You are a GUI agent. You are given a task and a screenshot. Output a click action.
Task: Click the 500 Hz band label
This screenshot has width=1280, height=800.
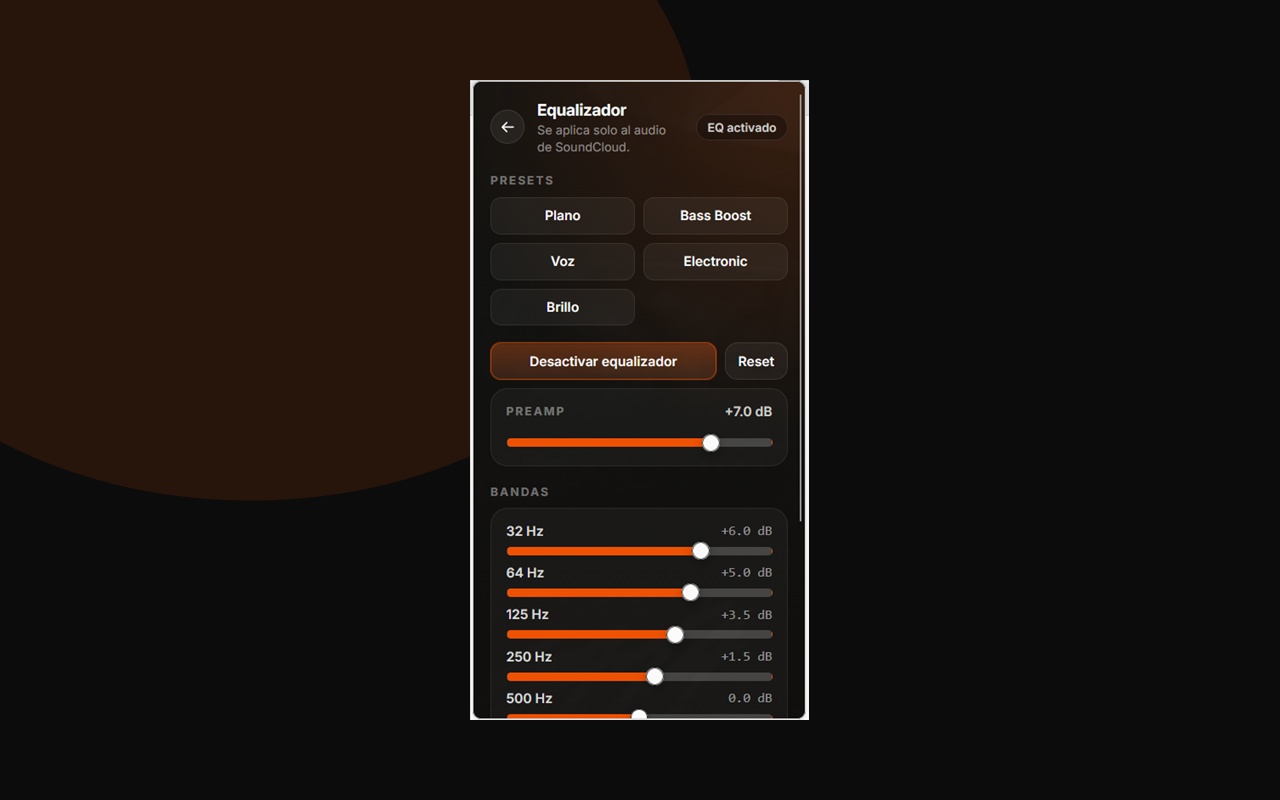coord(529,699)
